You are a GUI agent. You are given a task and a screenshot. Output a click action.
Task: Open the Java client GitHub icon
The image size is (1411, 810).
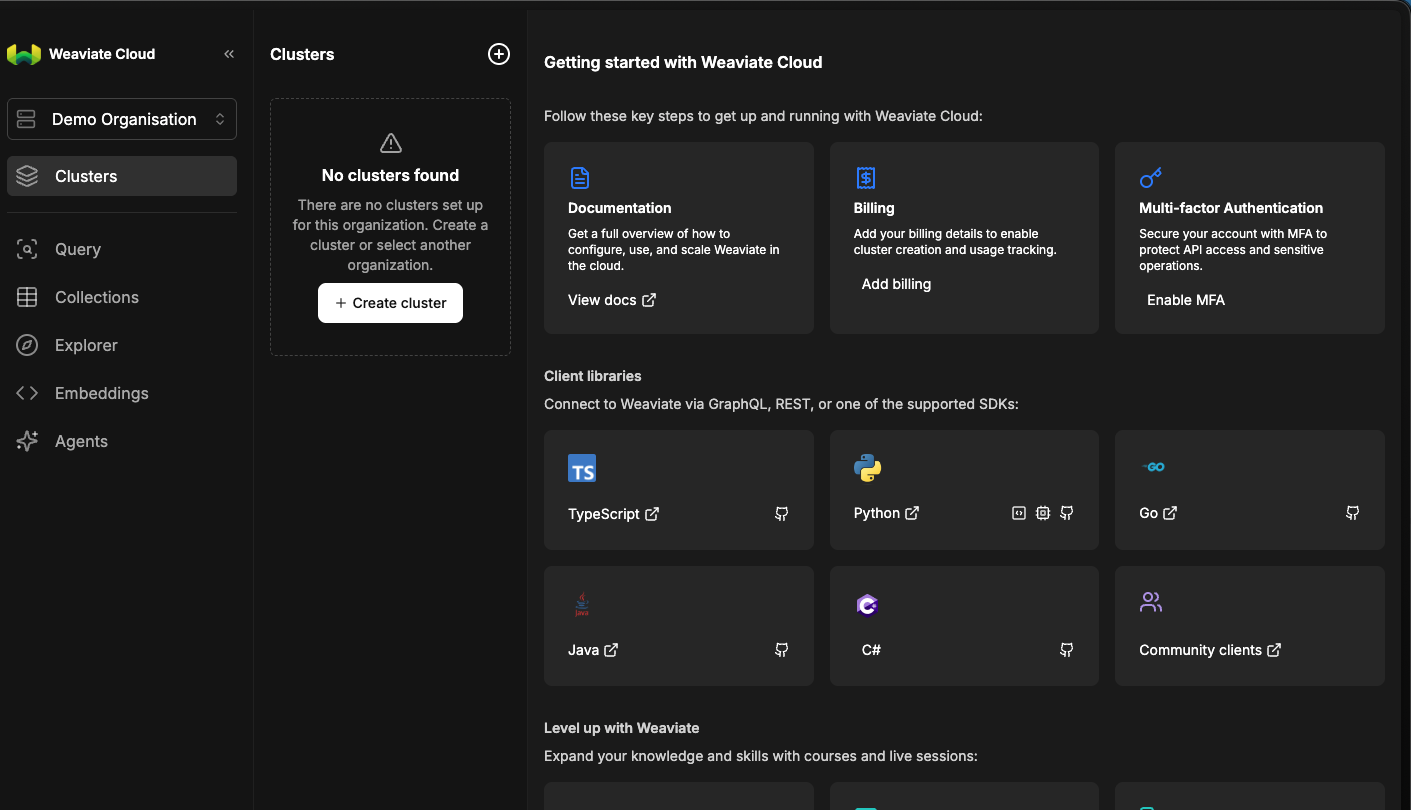click(x=782, y=650)
